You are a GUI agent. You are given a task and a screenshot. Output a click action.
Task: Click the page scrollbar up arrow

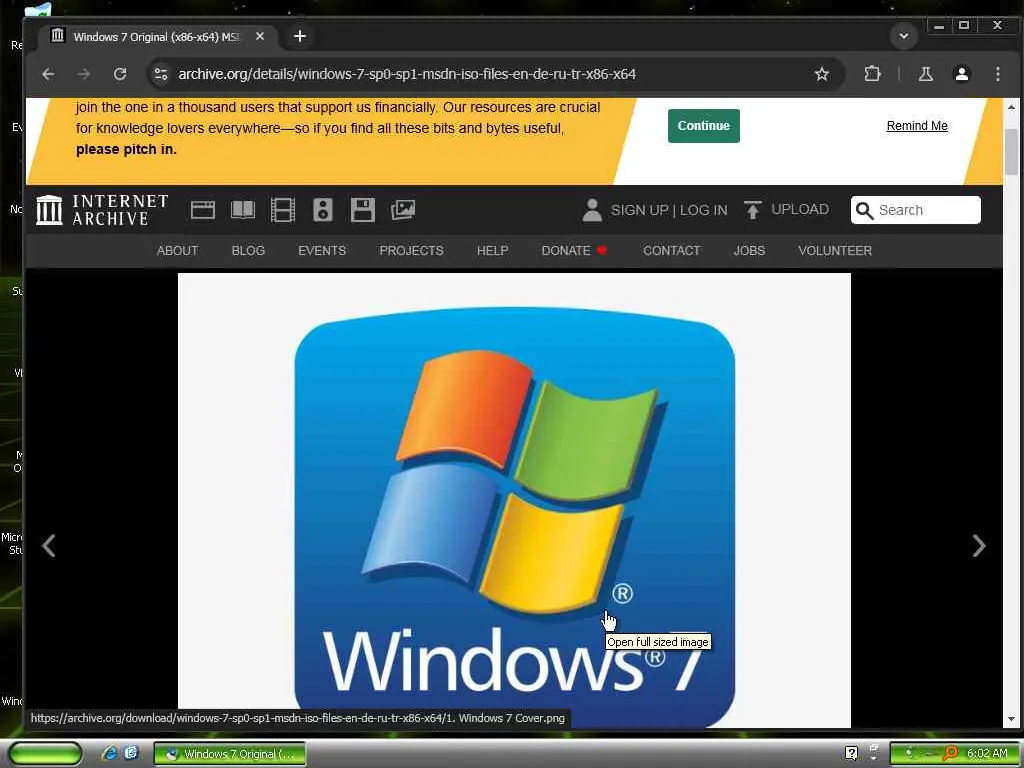pyautogui.click(x=1011, y=106)
